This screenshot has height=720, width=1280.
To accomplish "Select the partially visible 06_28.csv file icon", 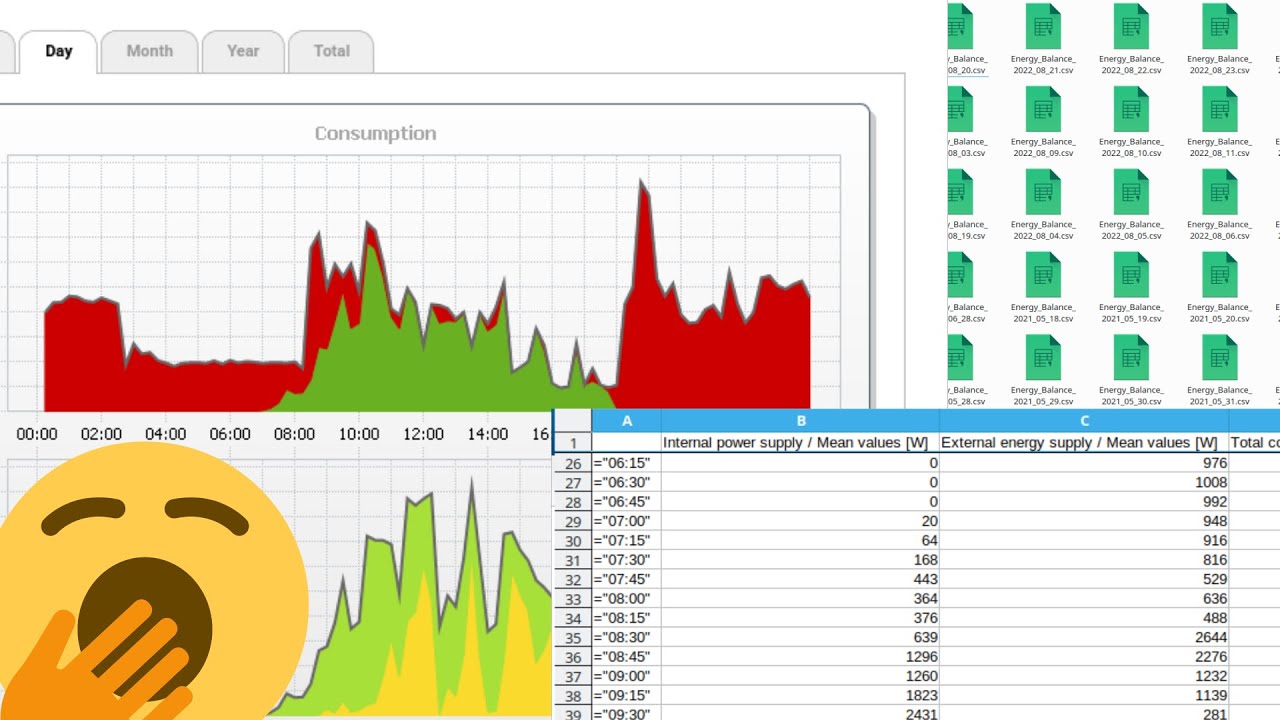I will tap(960, 275).
